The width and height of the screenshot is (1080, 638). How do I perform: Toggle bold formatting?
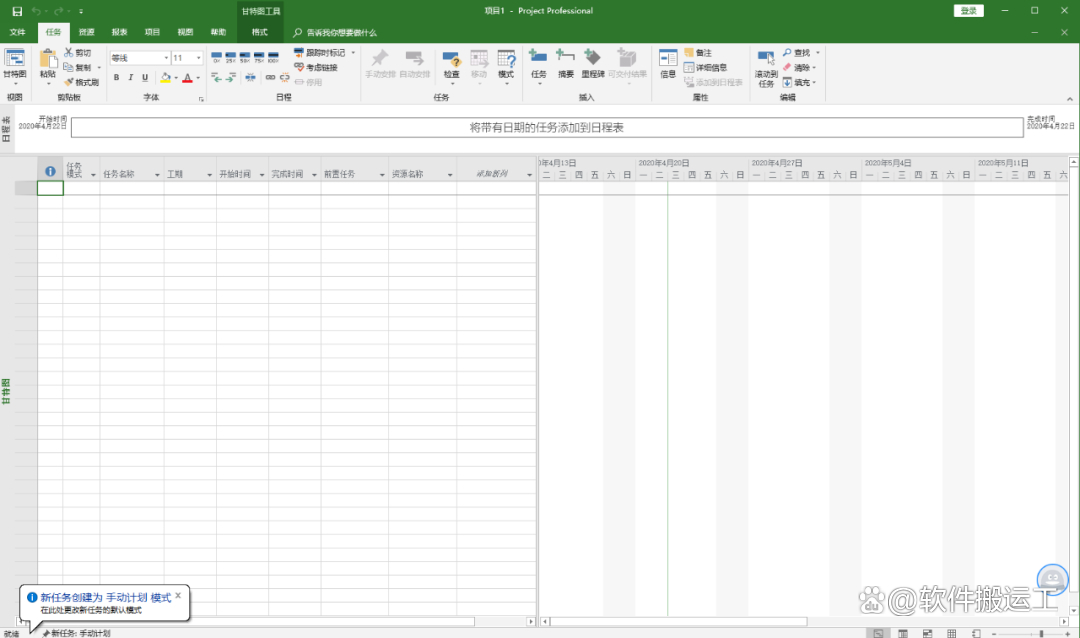[x=115, y=77]
